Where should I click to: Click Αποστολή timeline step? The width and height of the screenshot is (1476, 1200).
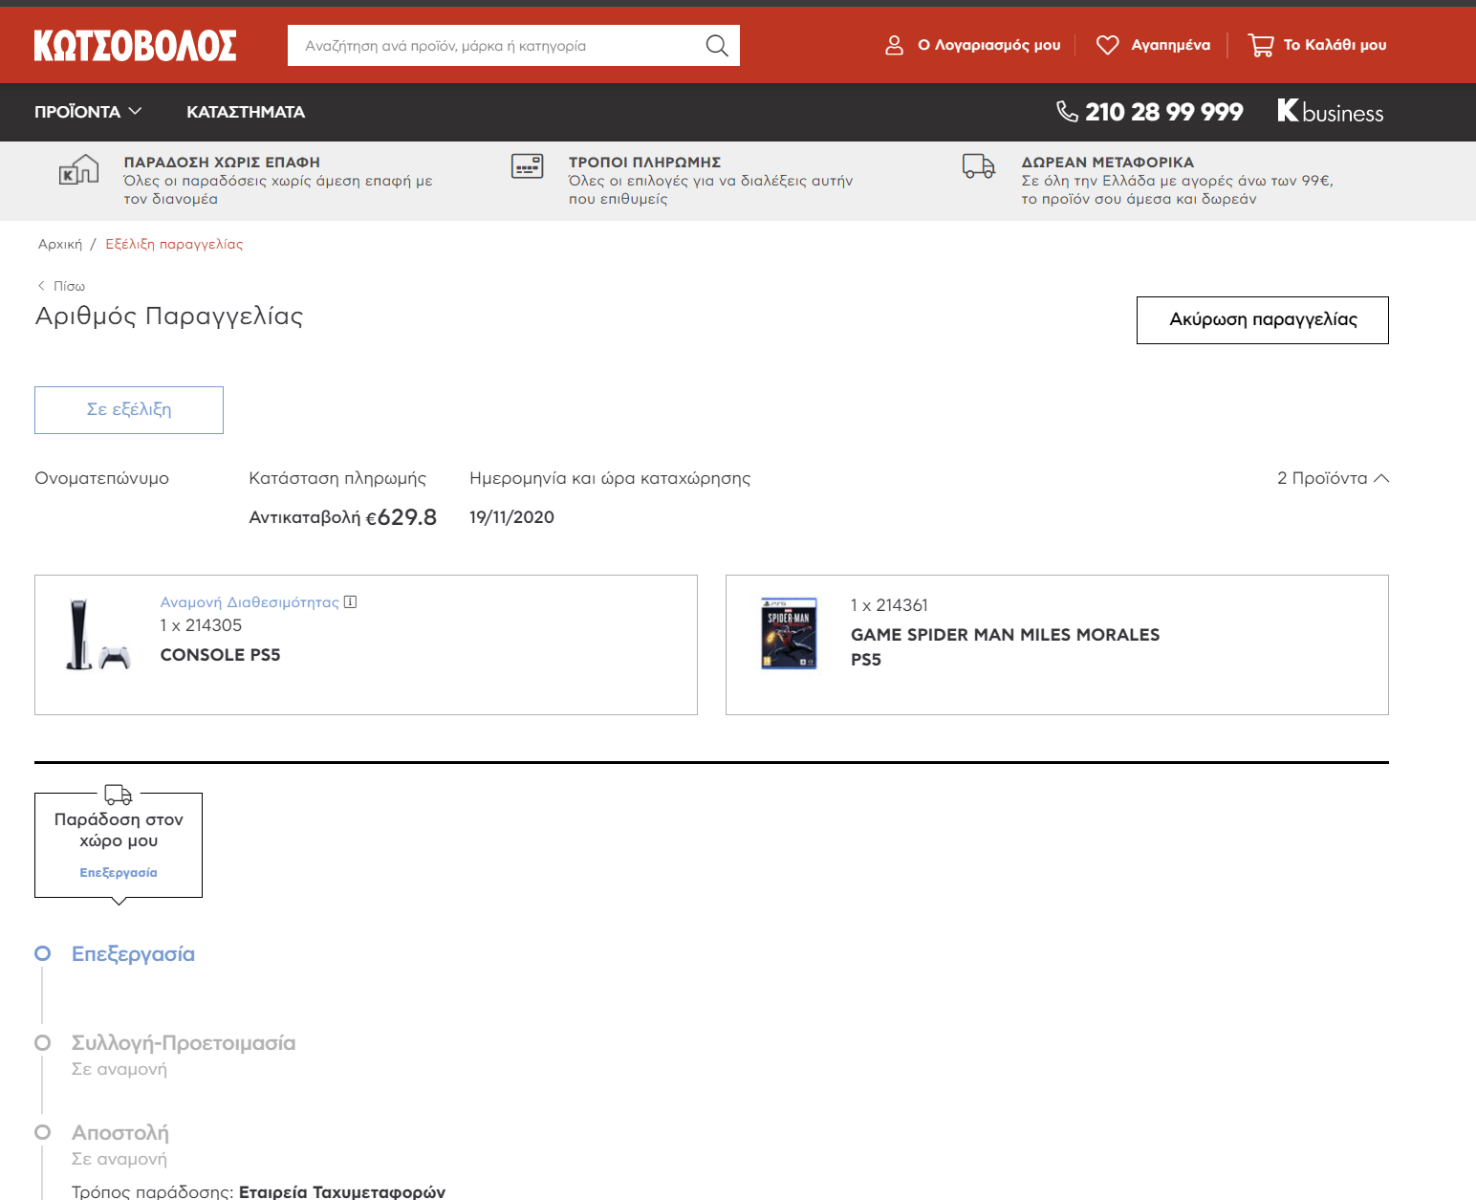[x=120, y=1133]
